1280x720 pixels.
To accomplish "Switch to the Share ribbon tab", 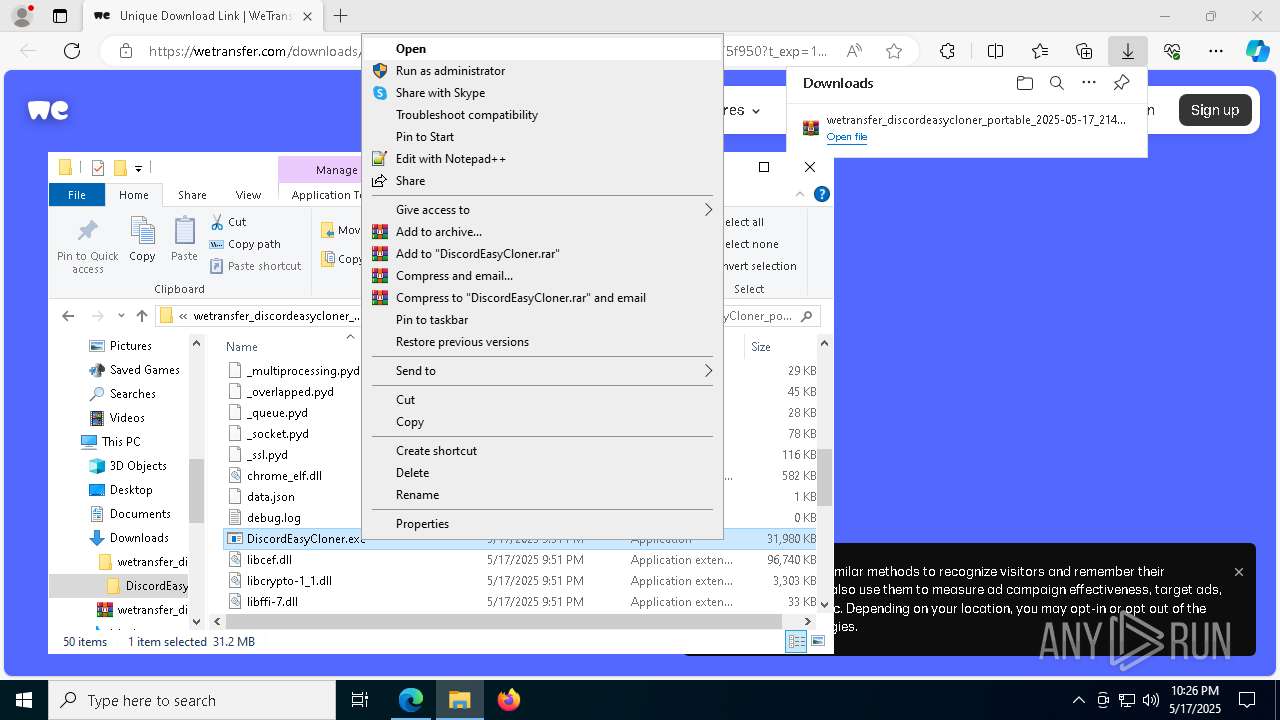I will click(192, 195).
